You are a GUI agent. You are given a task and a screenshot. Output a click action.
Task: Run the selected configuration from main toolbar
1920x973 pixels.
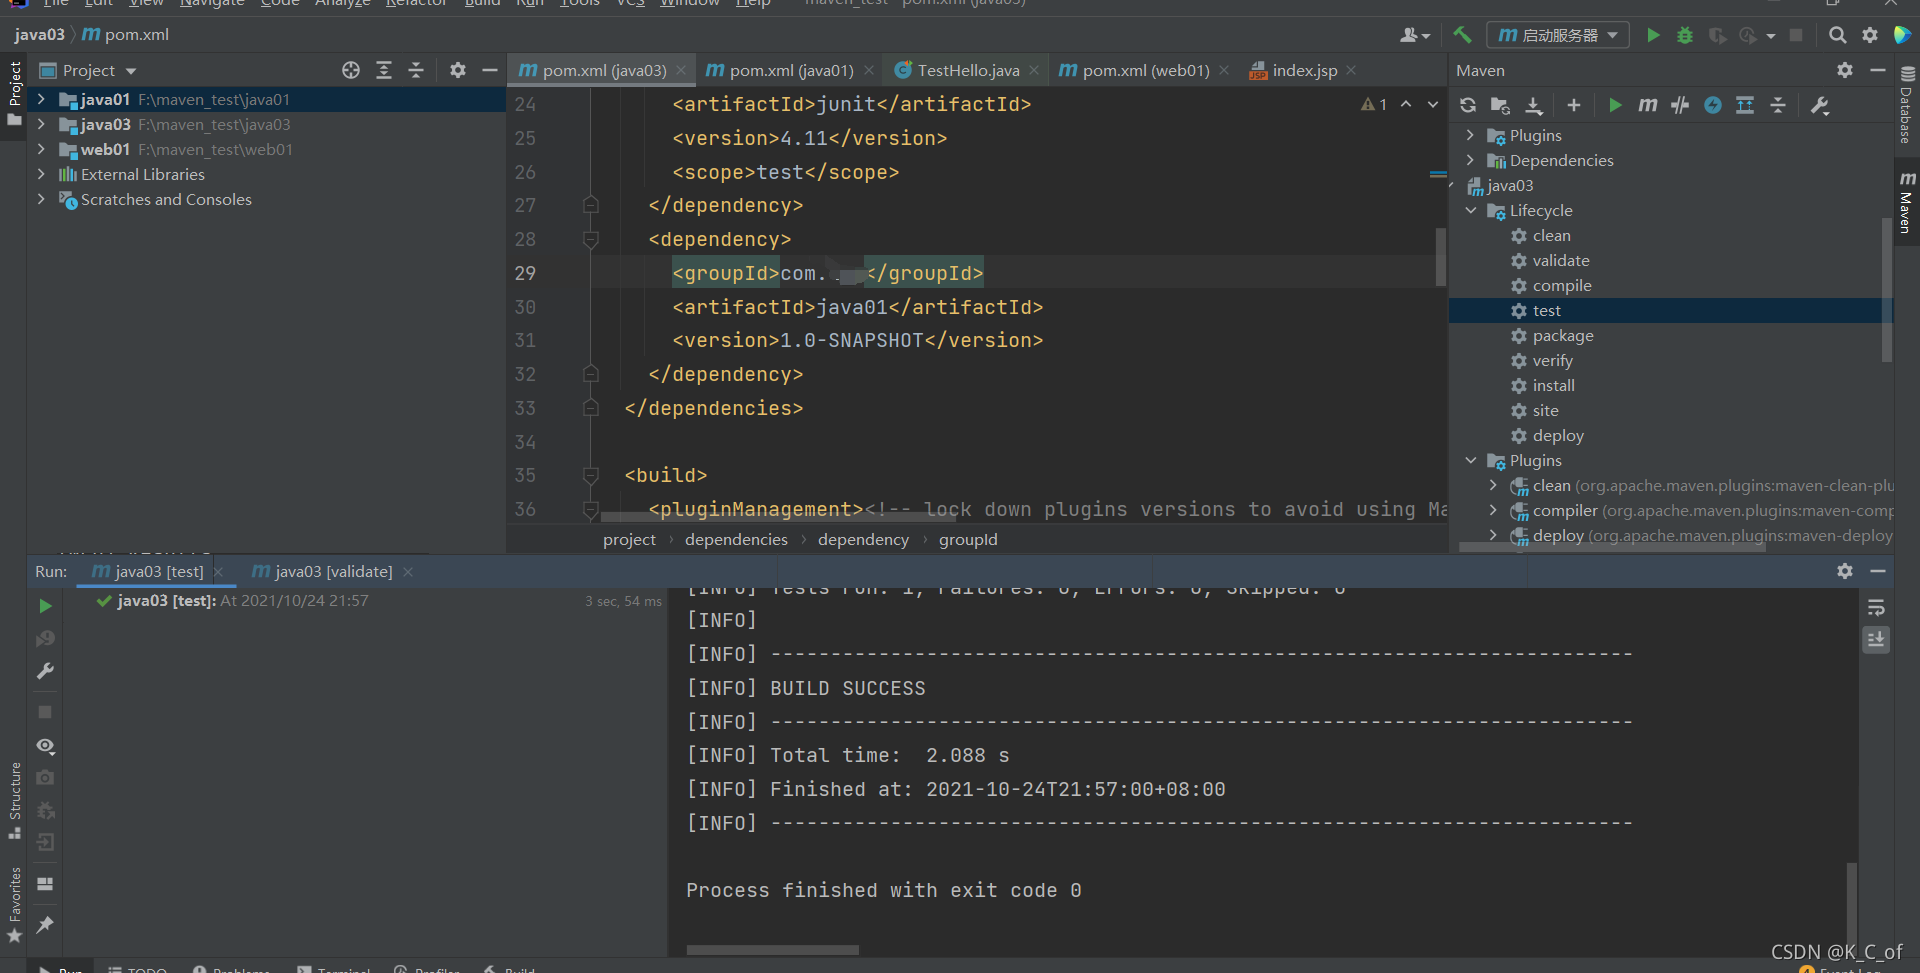[x=1653, y=35]
